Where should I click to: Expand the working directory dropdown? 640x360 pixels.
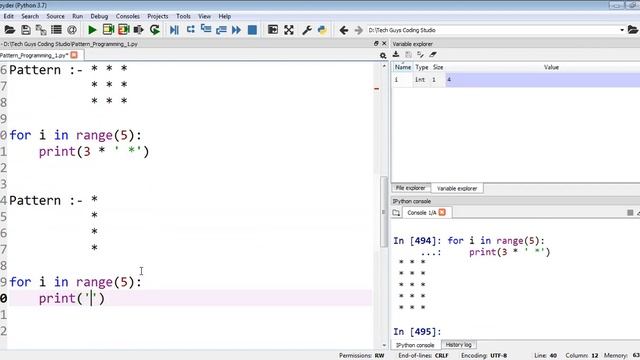pyautogui.click(x=622, y=30)
